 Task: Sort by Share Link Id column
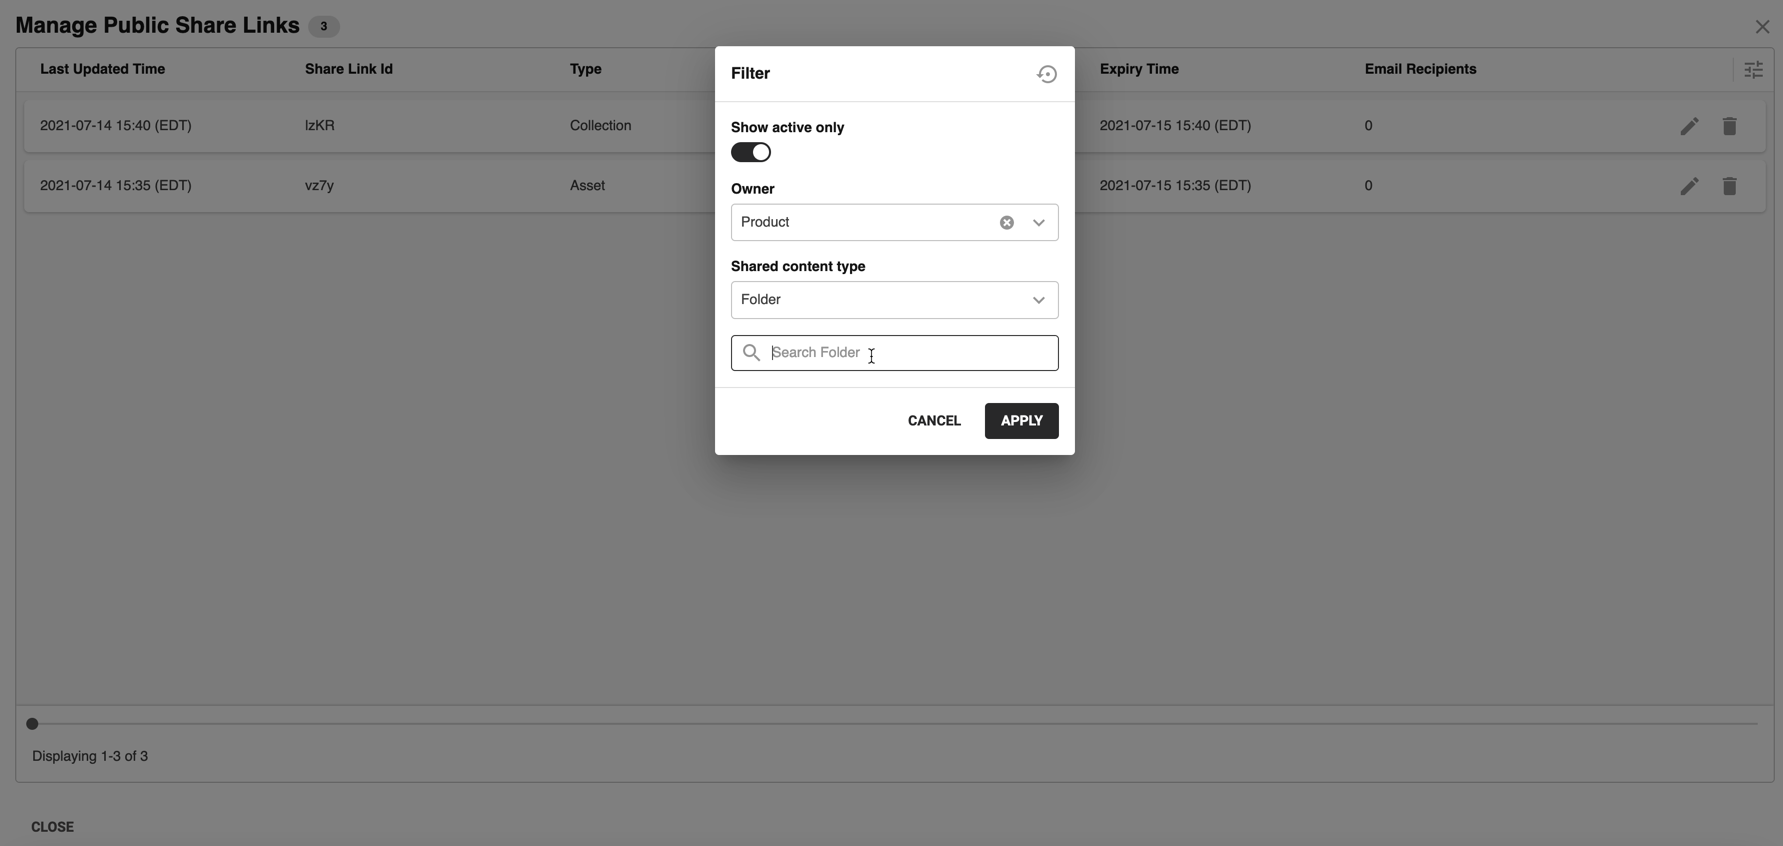pos(349,69)
